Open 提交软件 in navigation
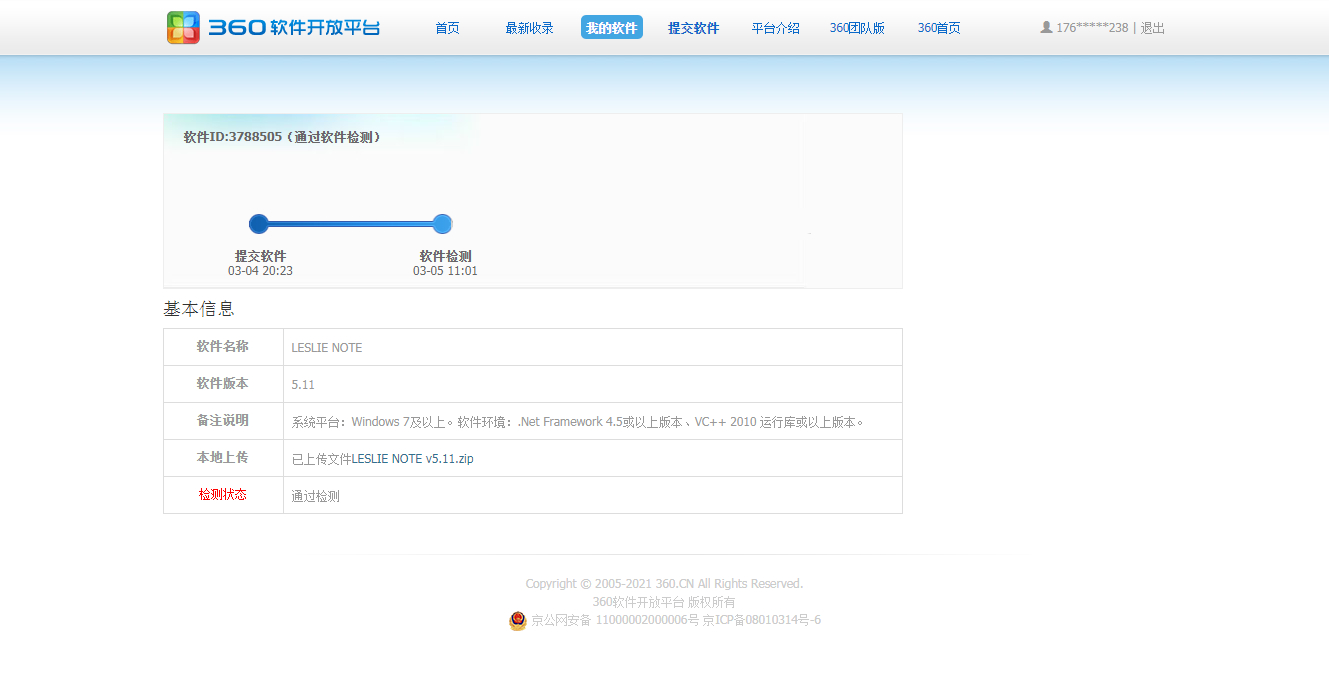The image size is (1329, 698). point(693,28)
